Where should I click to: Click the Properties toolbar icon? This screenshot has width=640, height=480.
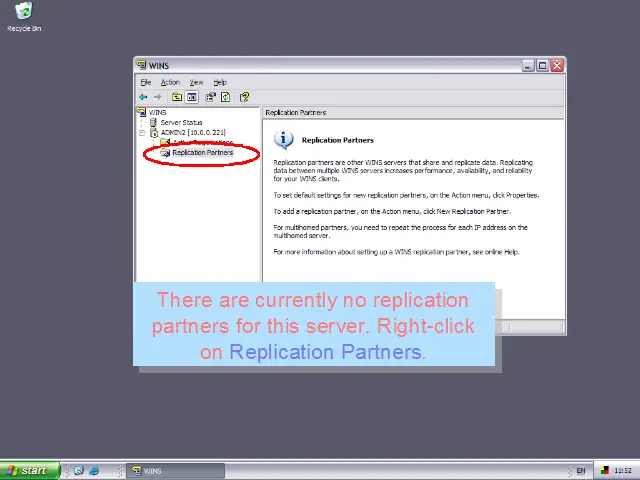[210, 97]
